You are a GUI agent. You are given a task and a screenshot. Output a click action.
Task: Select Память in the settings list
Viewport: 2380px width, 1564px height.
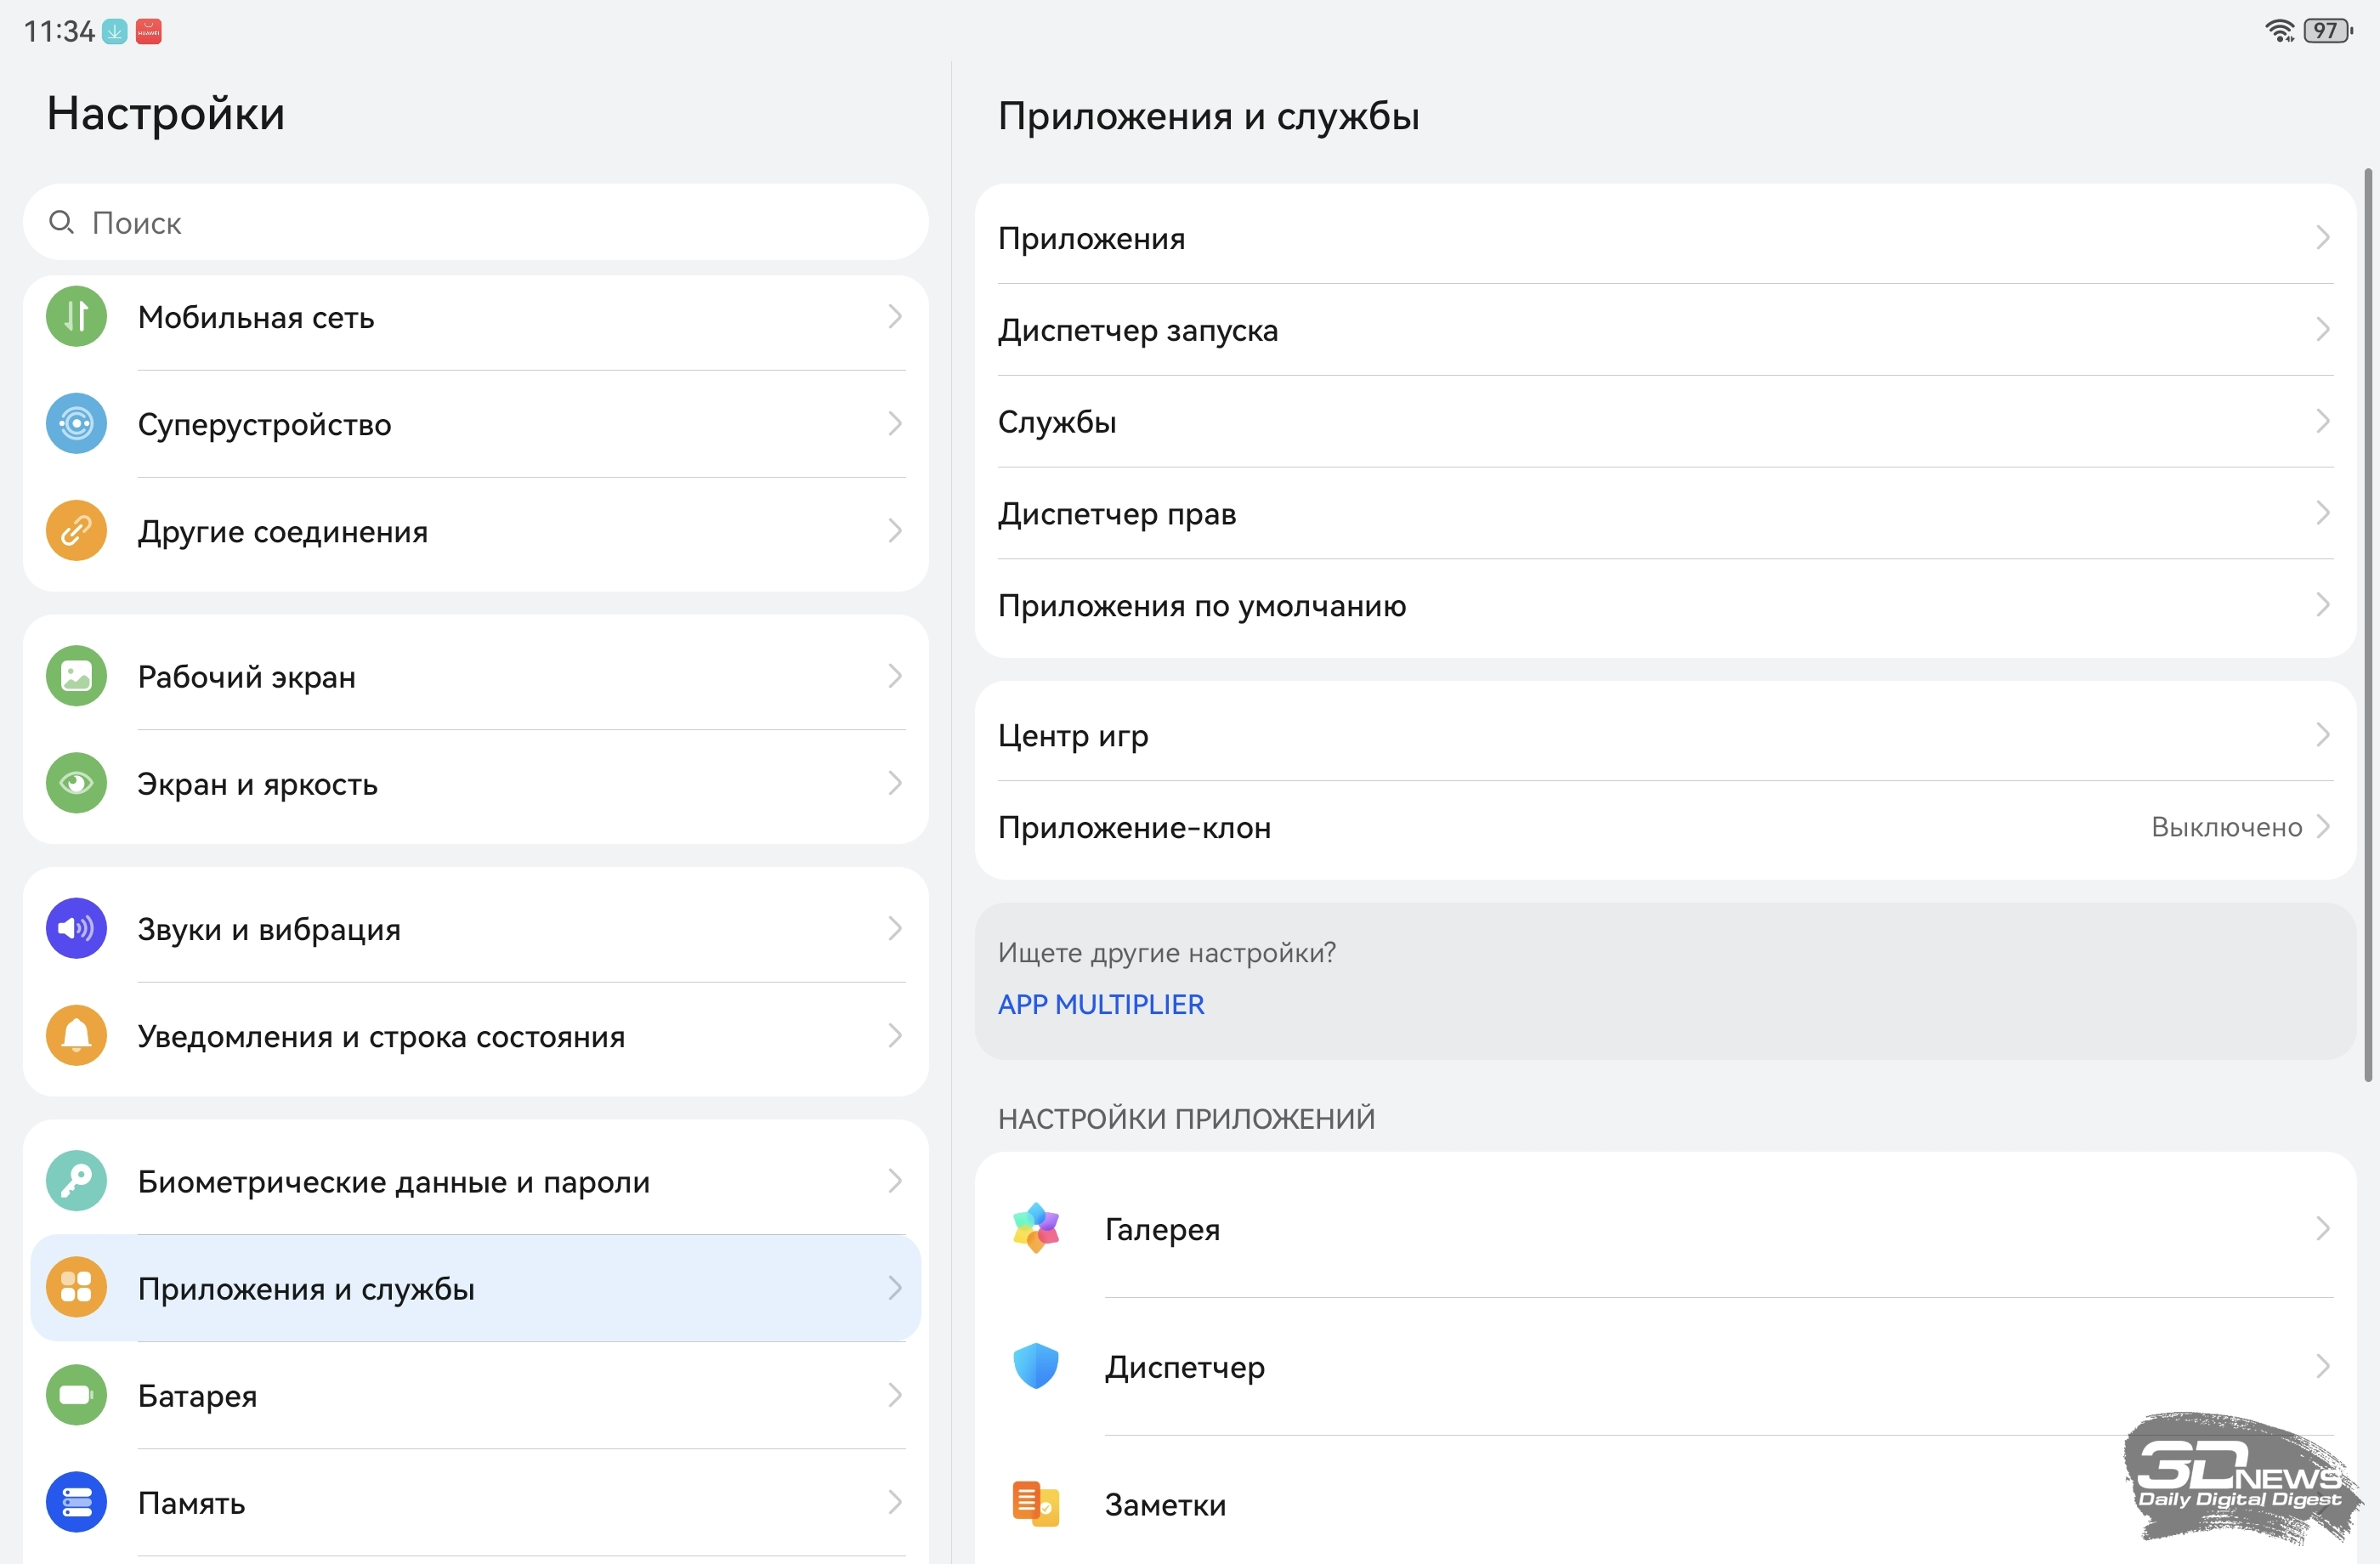[190, 1502]
